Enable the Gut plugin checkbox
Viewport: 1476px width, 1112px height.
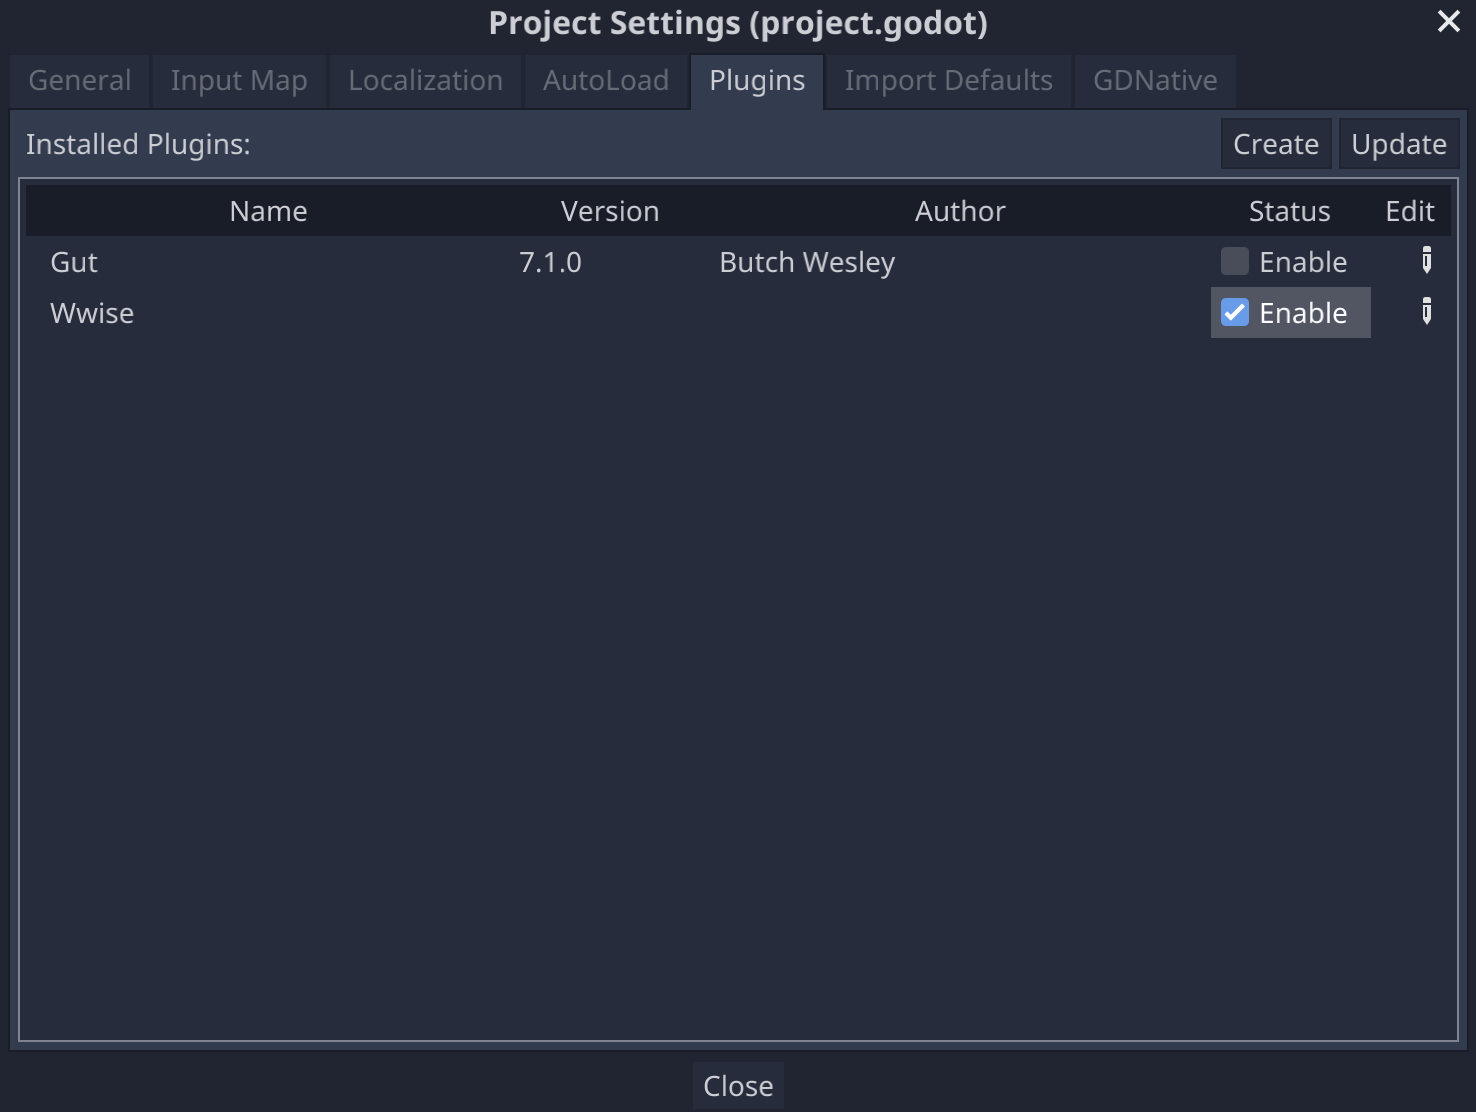[1235, 261]
